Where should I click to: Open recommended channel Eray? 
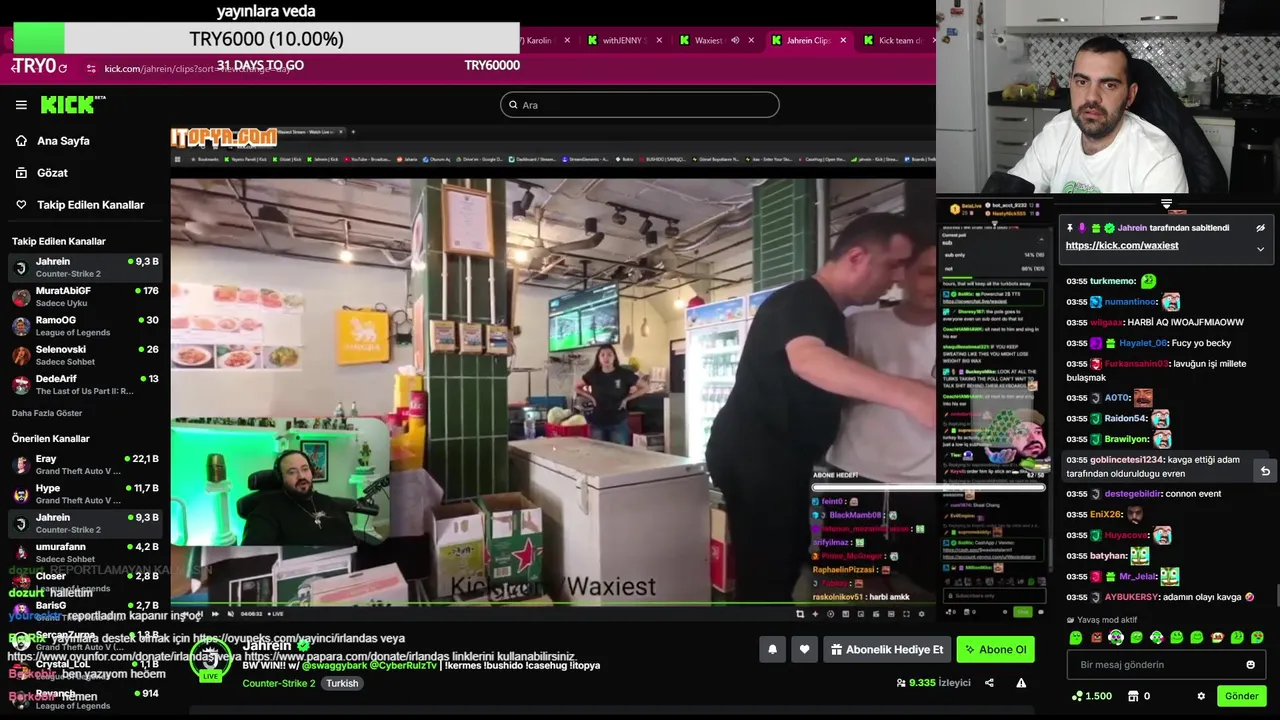pos(85,464)
